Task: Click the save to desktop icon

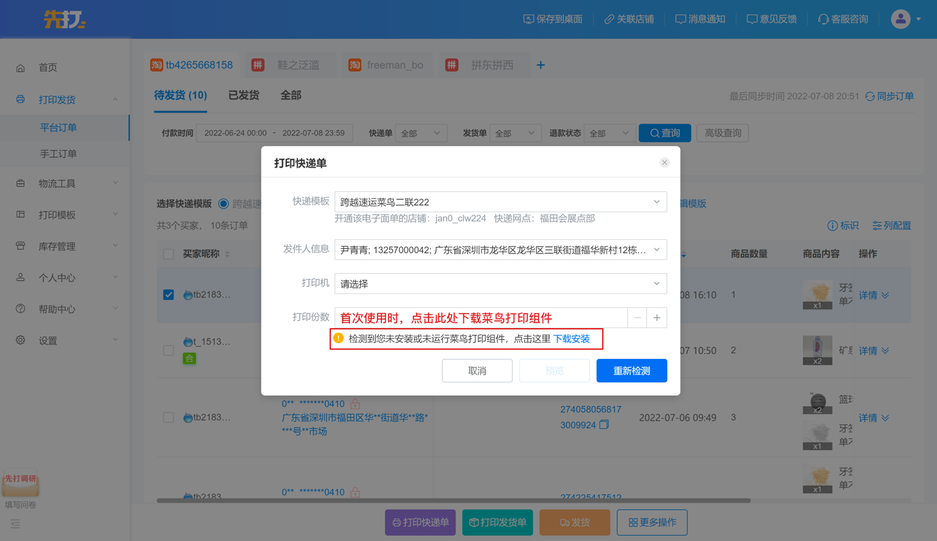Action: (529, 19)
